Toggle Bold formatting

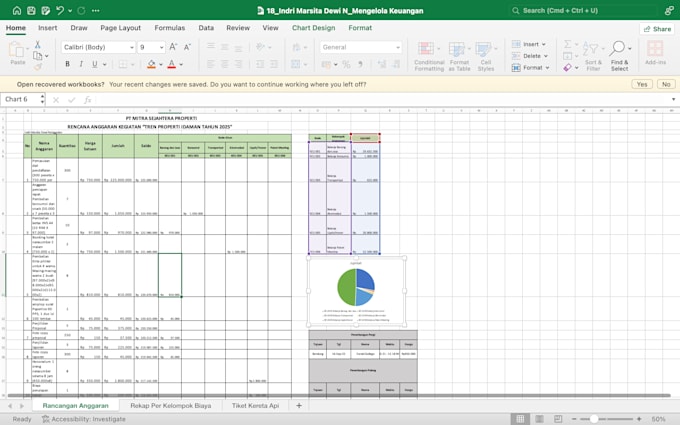click(67, 64)
